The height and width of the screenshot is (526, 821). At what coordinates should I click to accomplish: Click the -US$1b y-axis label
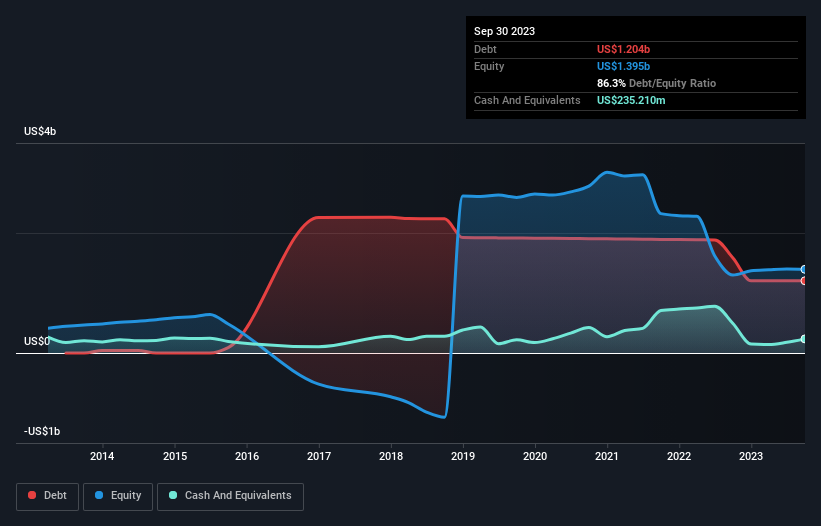(x=42, y=431)
